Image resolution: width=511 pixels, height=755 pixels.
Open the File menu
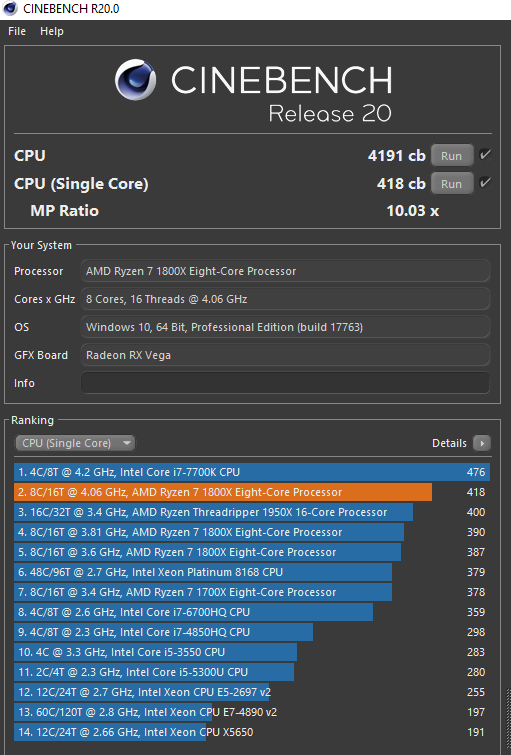tap(17, 31)
